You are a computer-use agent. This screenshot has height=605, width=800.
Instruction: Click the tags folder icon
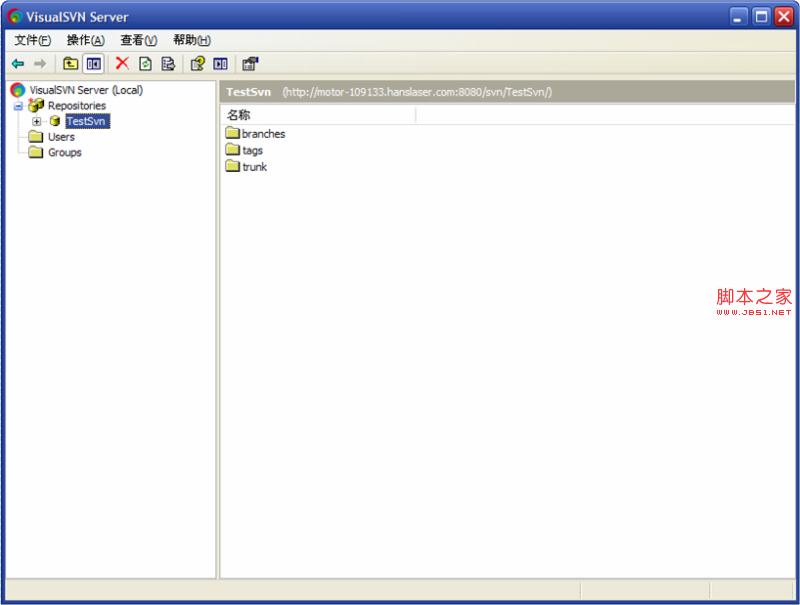click(x=233, y=149)
